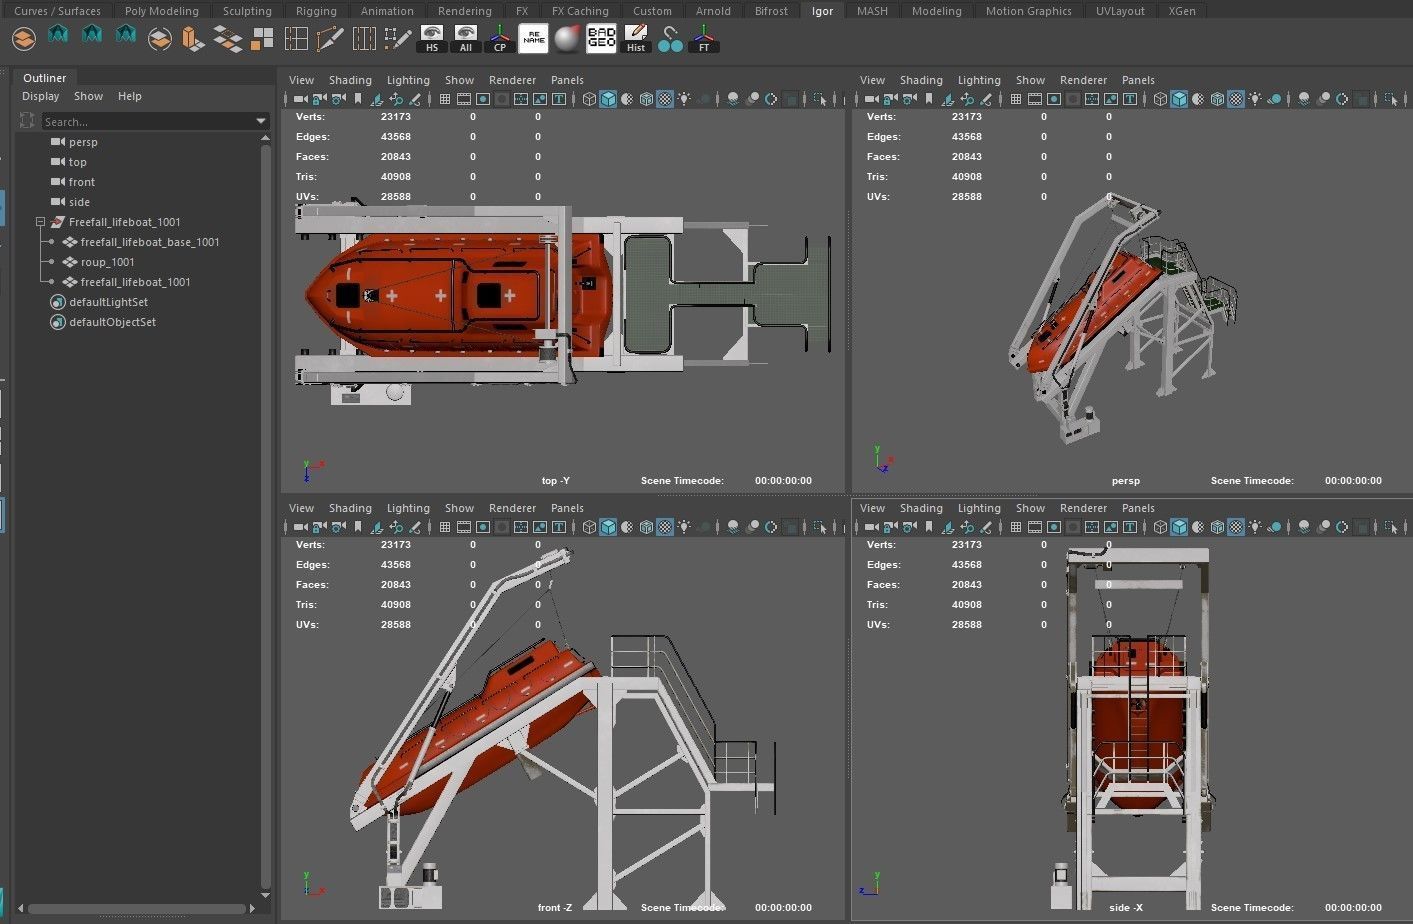Open Panels menu in top view panel
The width and height of the screenshot is (1413, 924).
567,80
